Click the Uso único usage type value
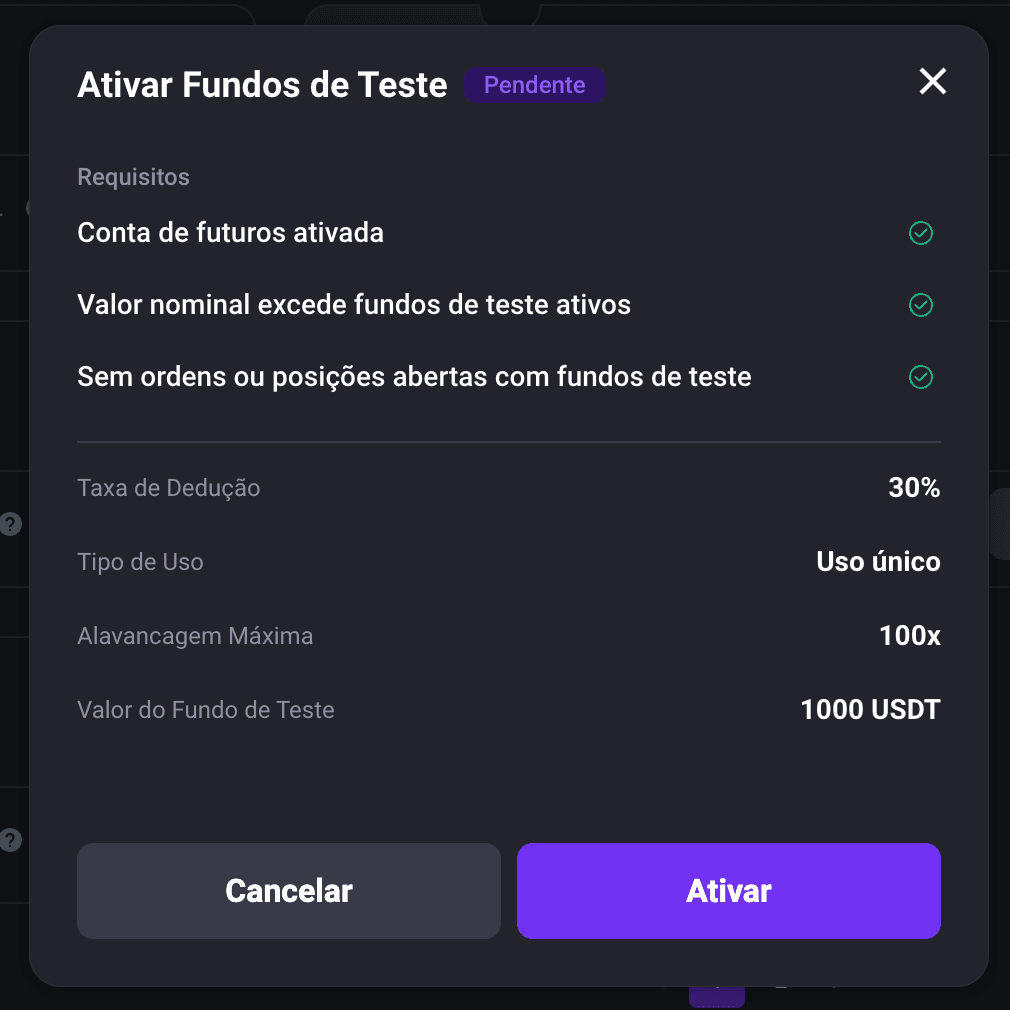The width and height of the screenshot is (1010, 1010). tap(878, 562)
